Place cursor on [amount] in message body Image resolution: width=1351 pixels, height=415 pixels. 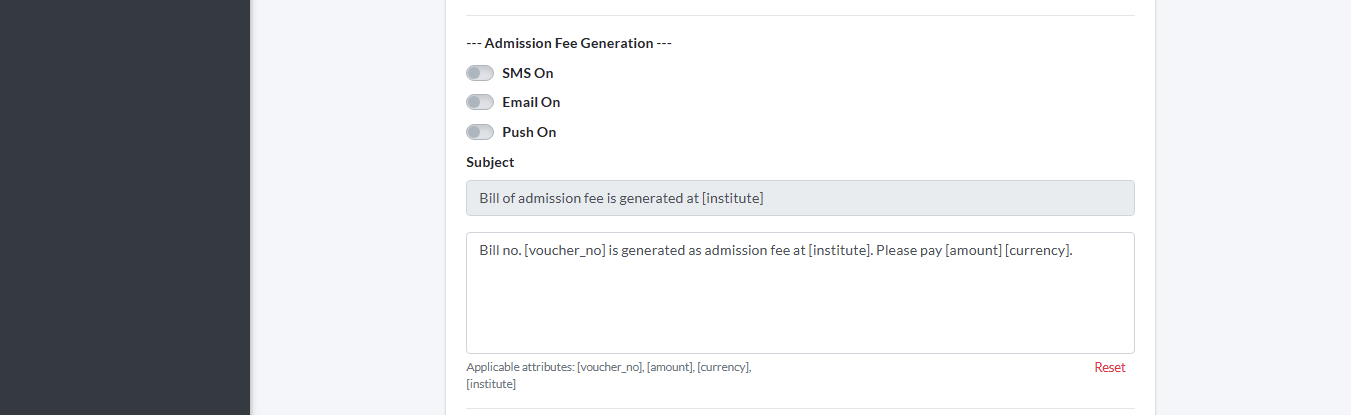tap(973, 250)
